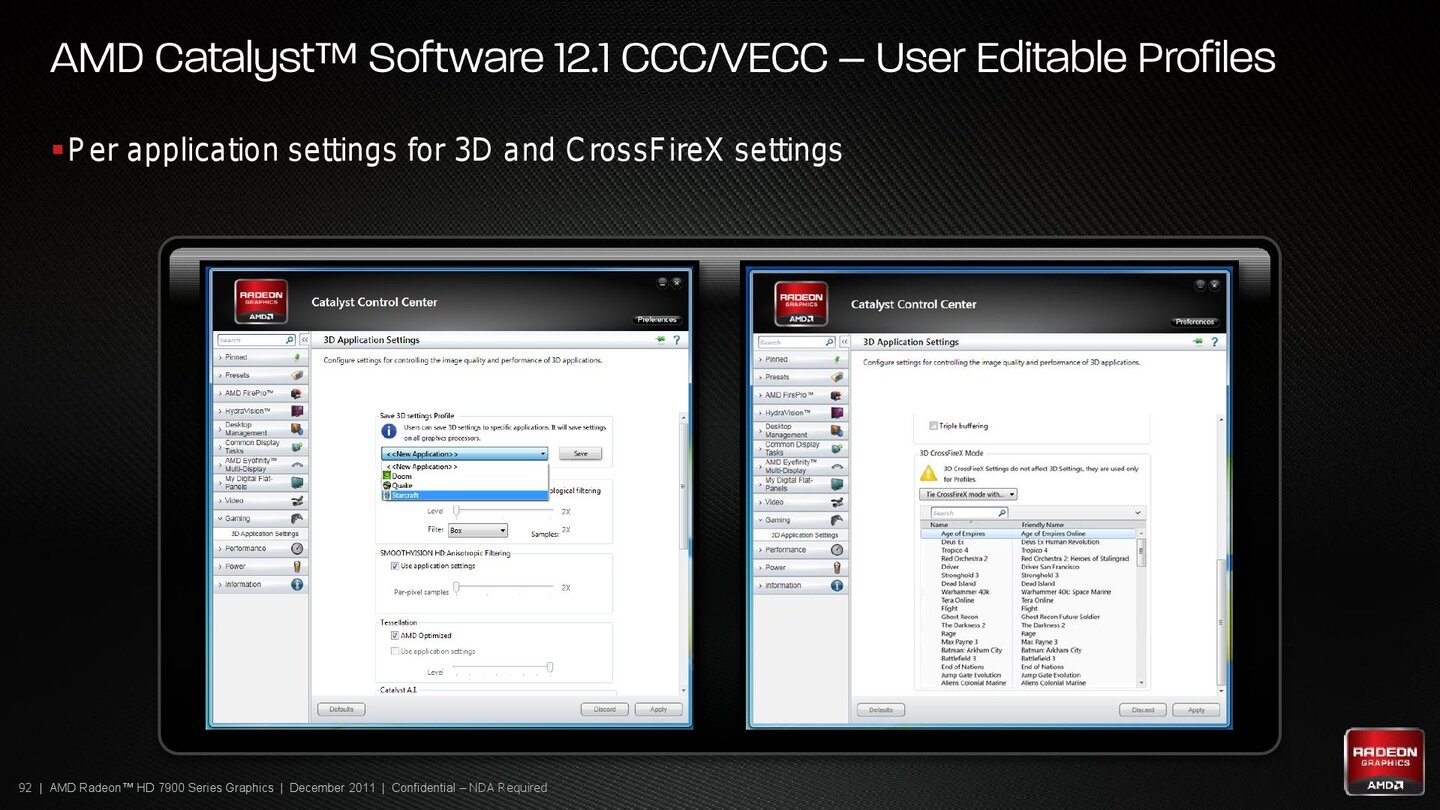Click search magnifier icon in left window
This screenshot has width=1440, height=810.
(x=289, y=340)
